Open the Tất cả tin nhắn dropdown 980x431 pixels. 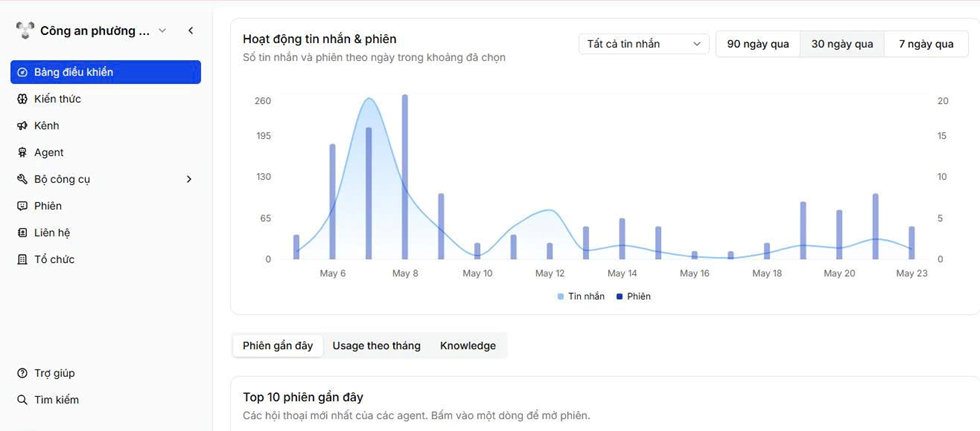click(x=644, y=44)
